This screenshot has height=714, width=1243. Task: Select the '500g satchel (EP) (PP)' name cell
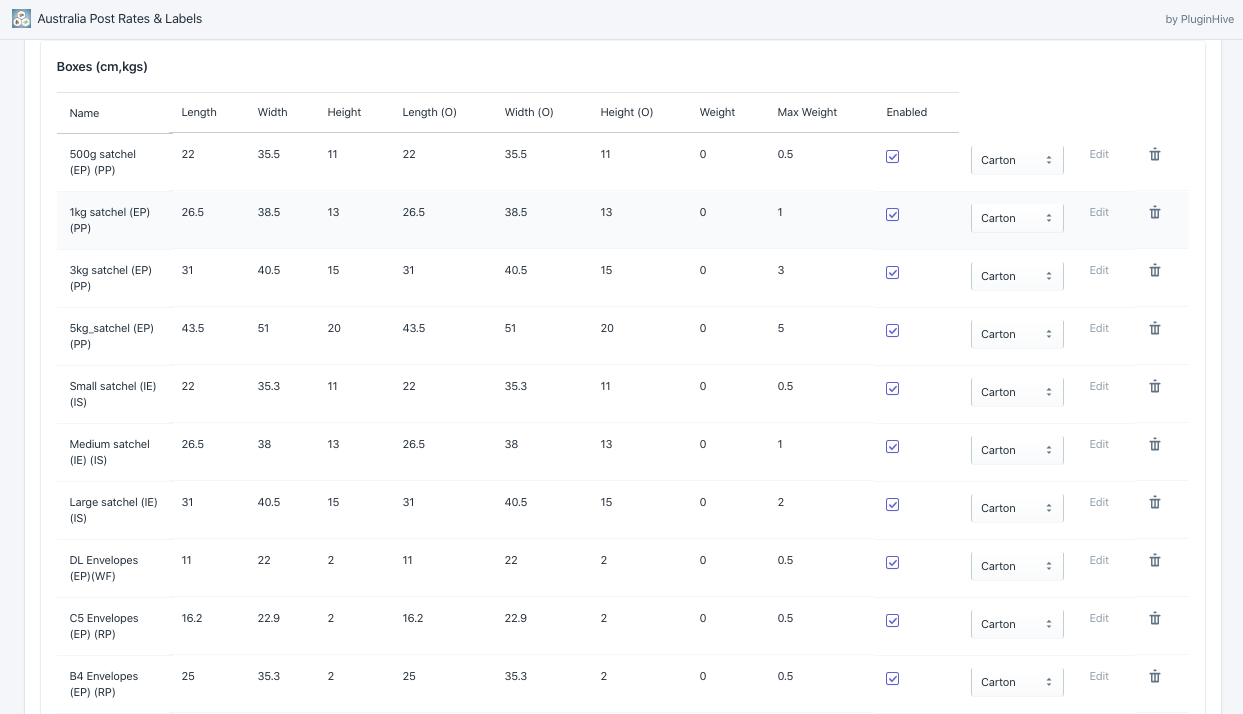tap(103, 162)
